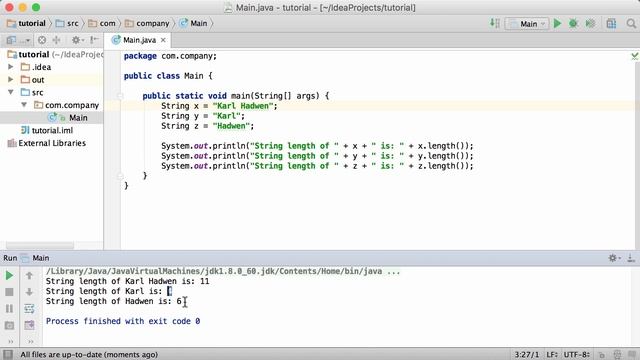Click the 3:27/1 cursor position indicator
The image size is (640, 360).
527,354
